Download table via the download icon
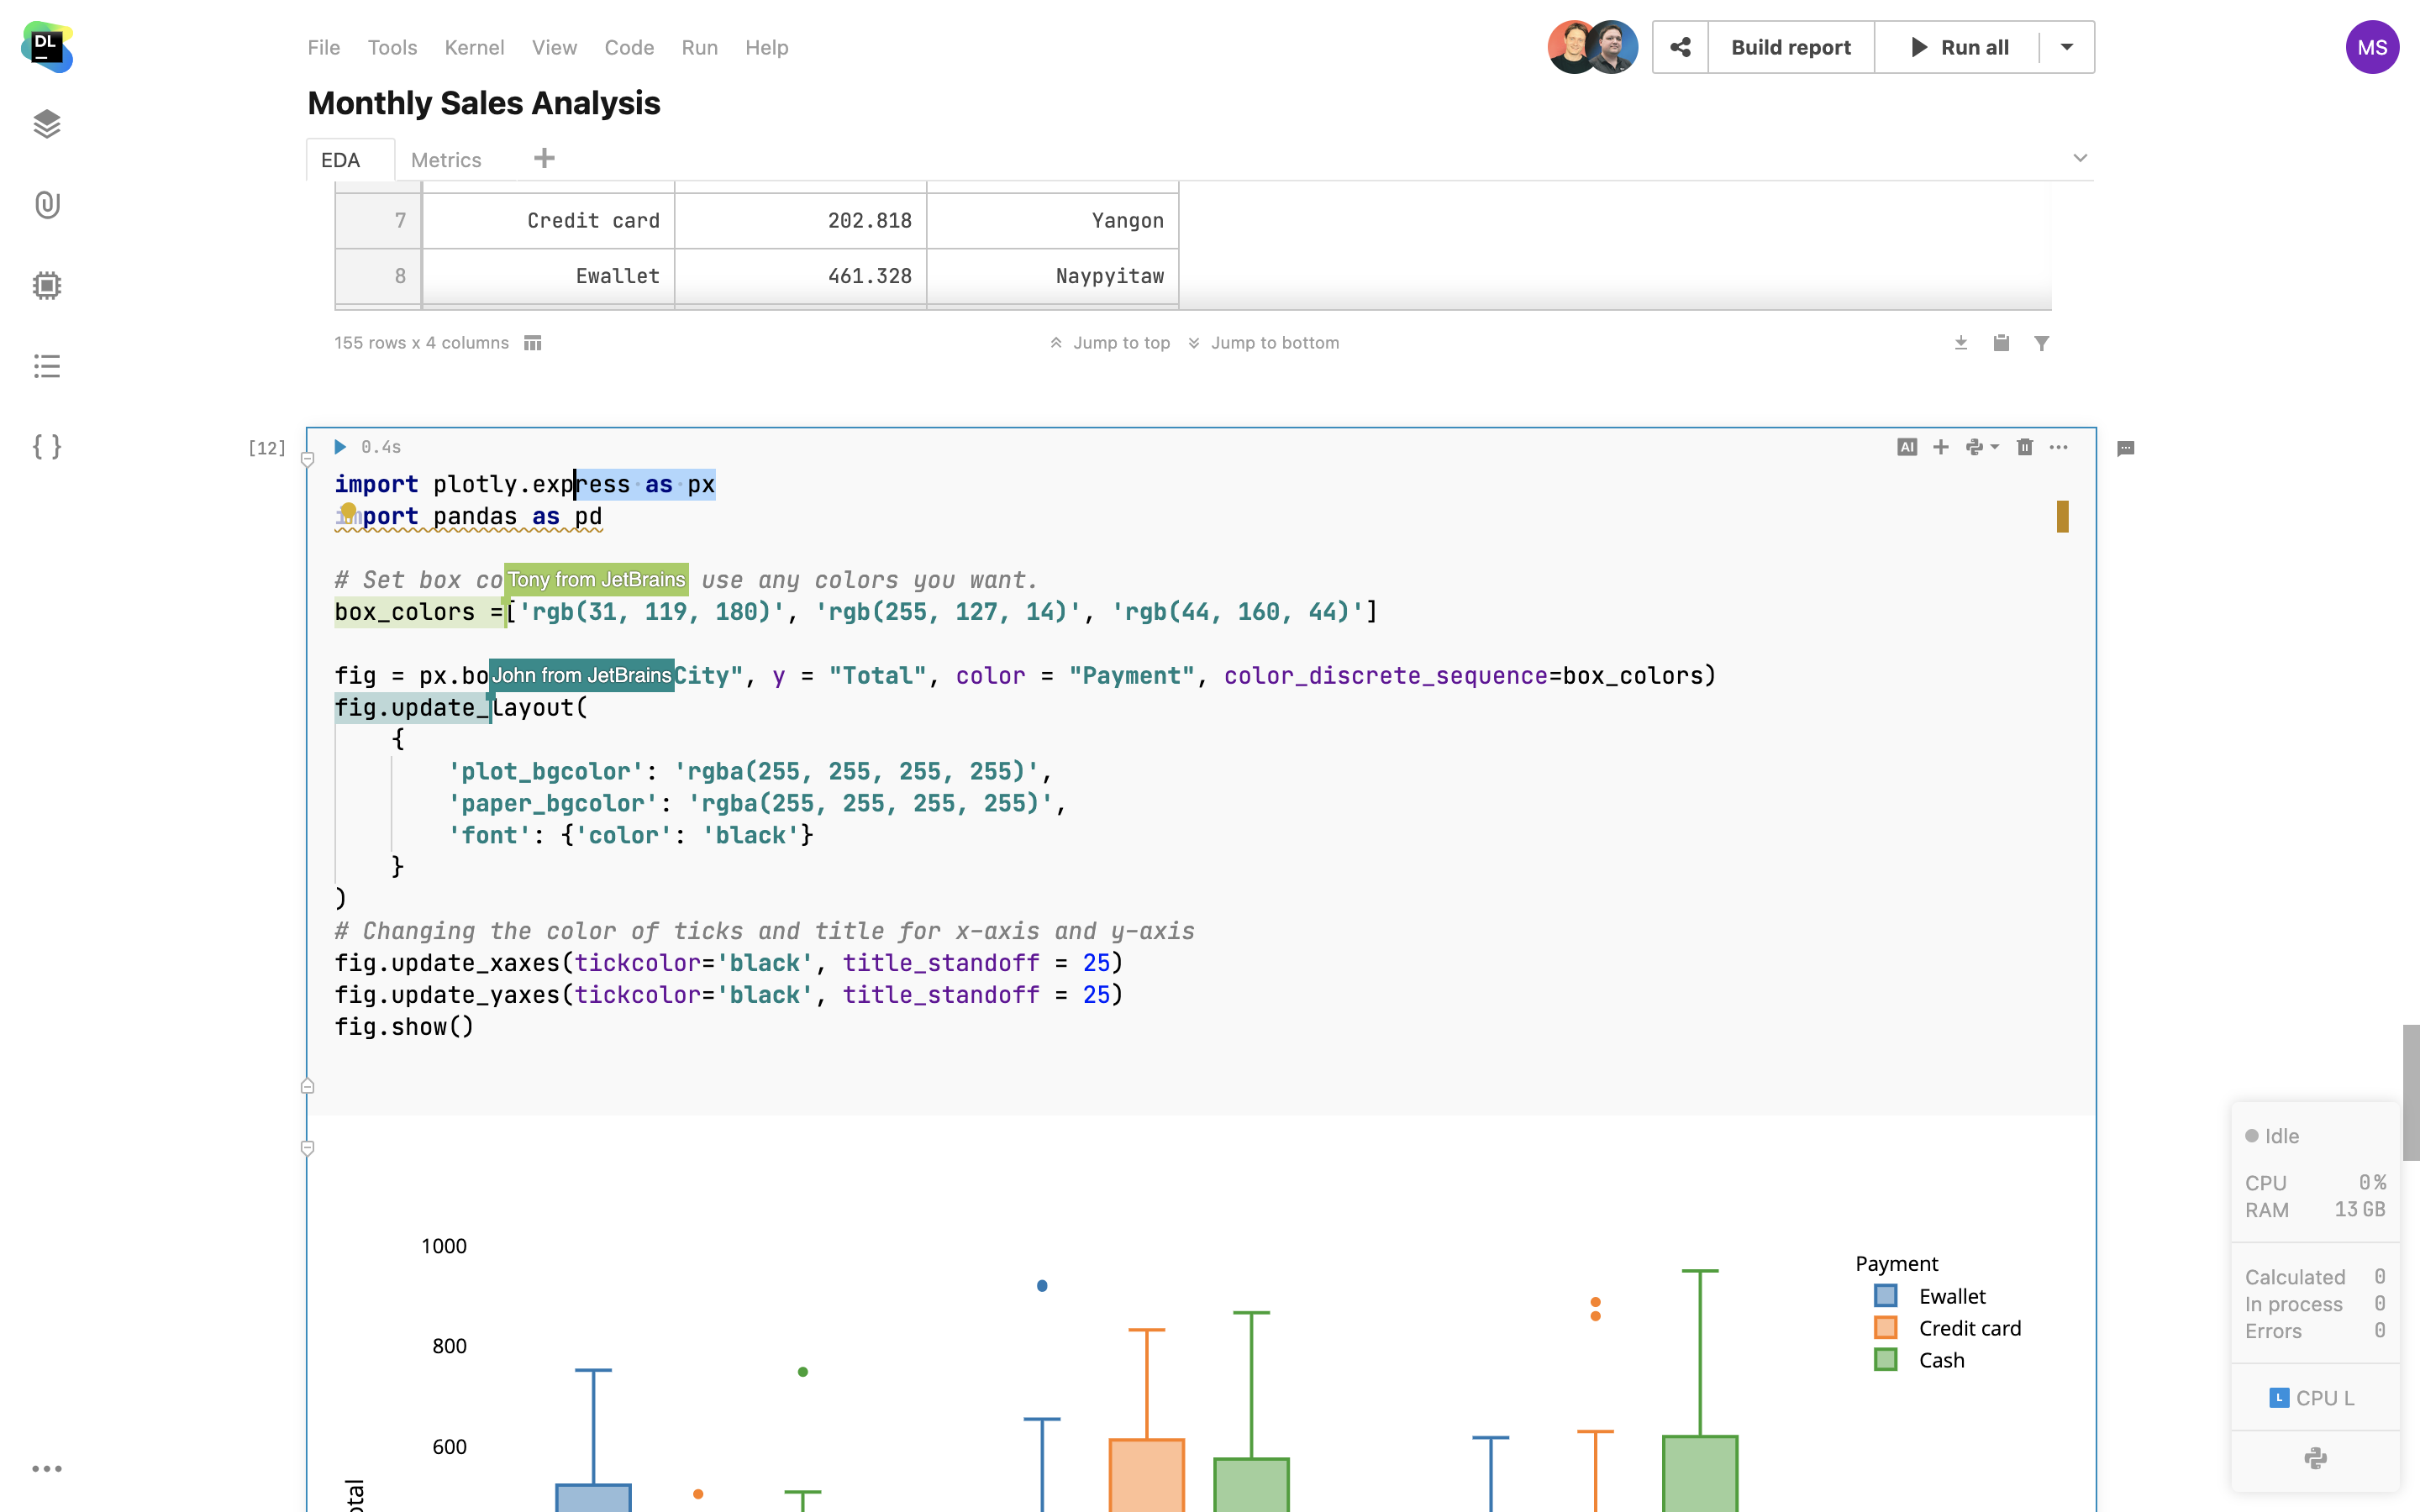This screenshot has width=2420, height=1512. pos(1960,343)
